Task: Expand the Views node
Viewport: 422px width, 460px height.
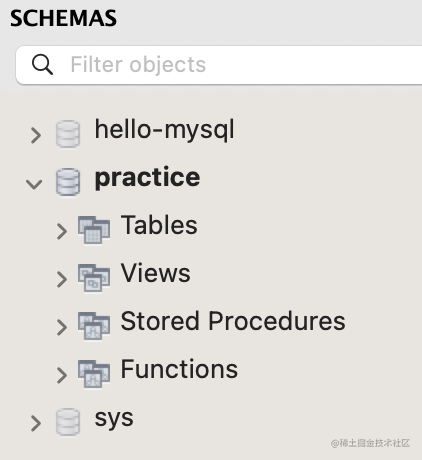Action: pos(62,279)
